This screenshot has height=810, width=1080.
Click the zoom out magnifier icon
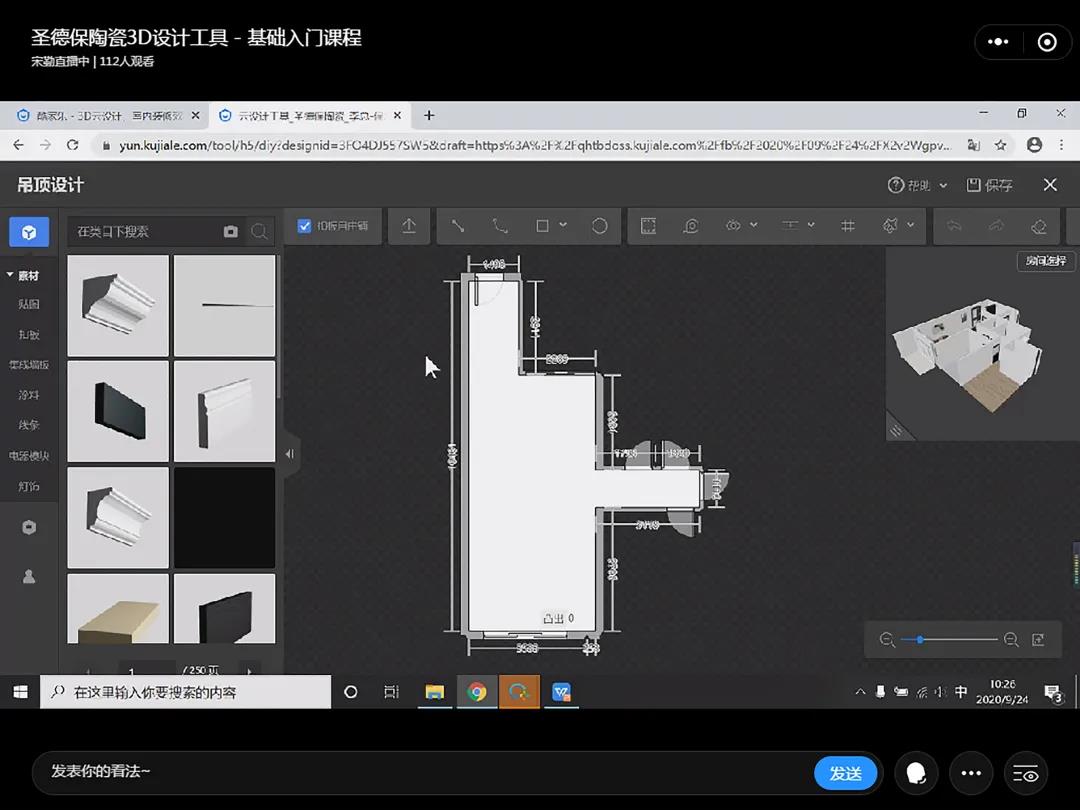pyautogui.click(x=887, y=640)
